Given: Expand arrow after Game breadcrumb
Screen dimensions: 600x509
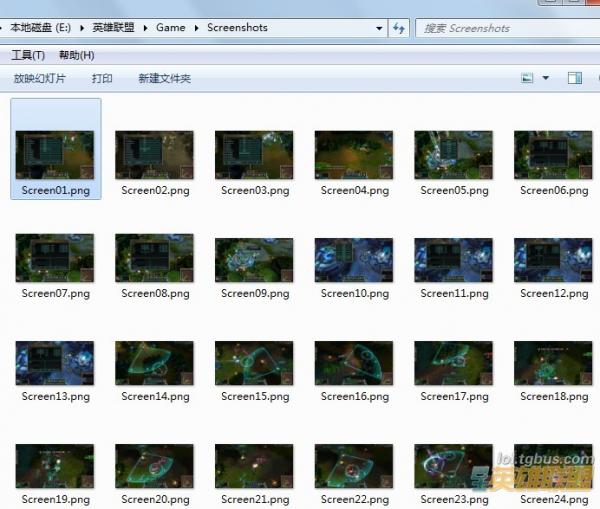Looking at the screenshot, I should (x=196, y=28).
